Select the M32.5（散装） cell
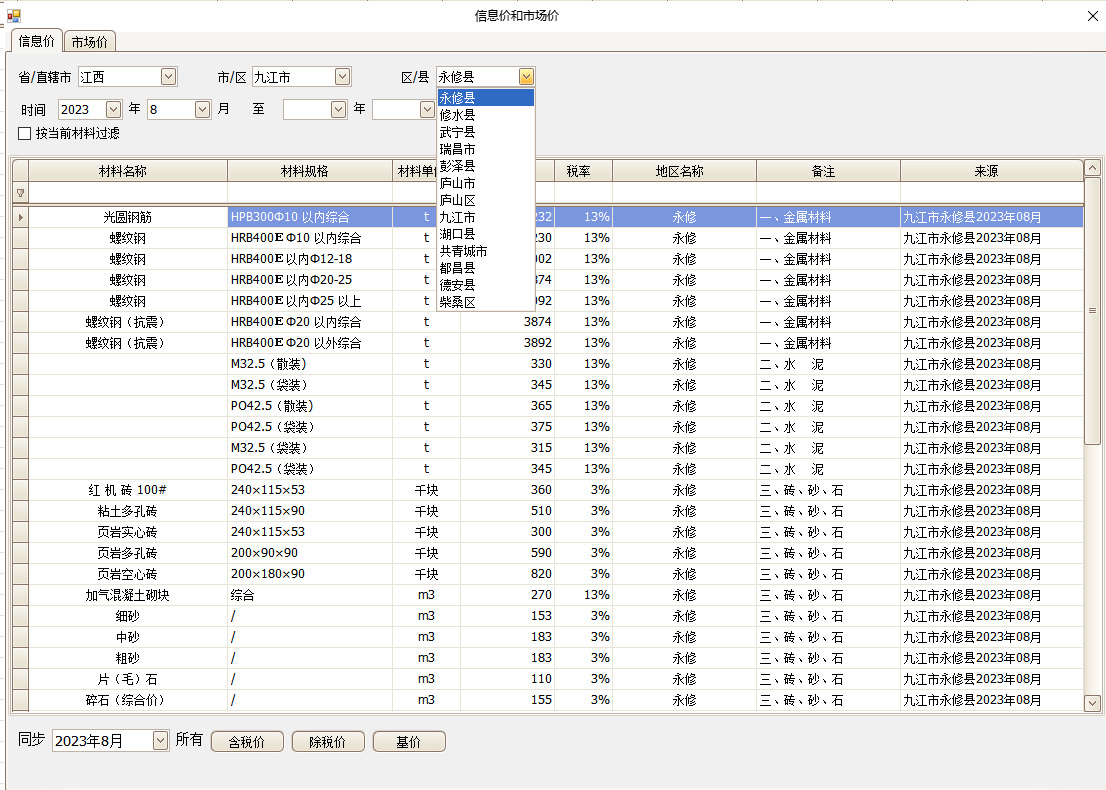Image resolution: width=1106 pixels, height=790 pixels. (x=310, y=364)
